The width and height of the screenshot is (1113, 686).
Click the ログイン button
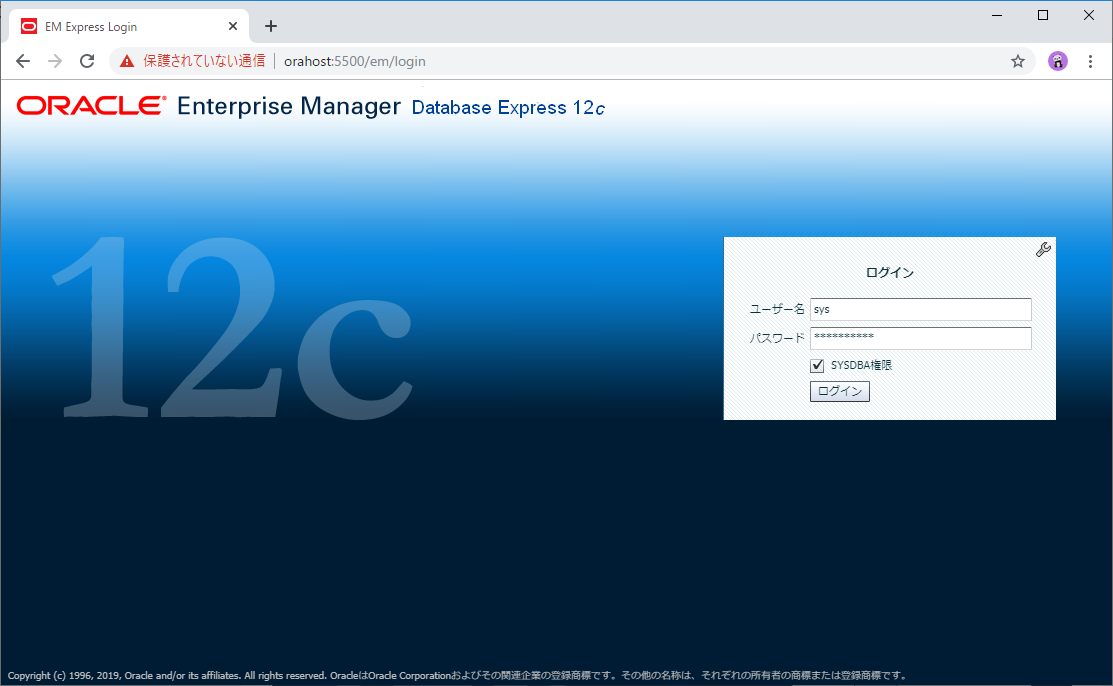pos(840,391)
